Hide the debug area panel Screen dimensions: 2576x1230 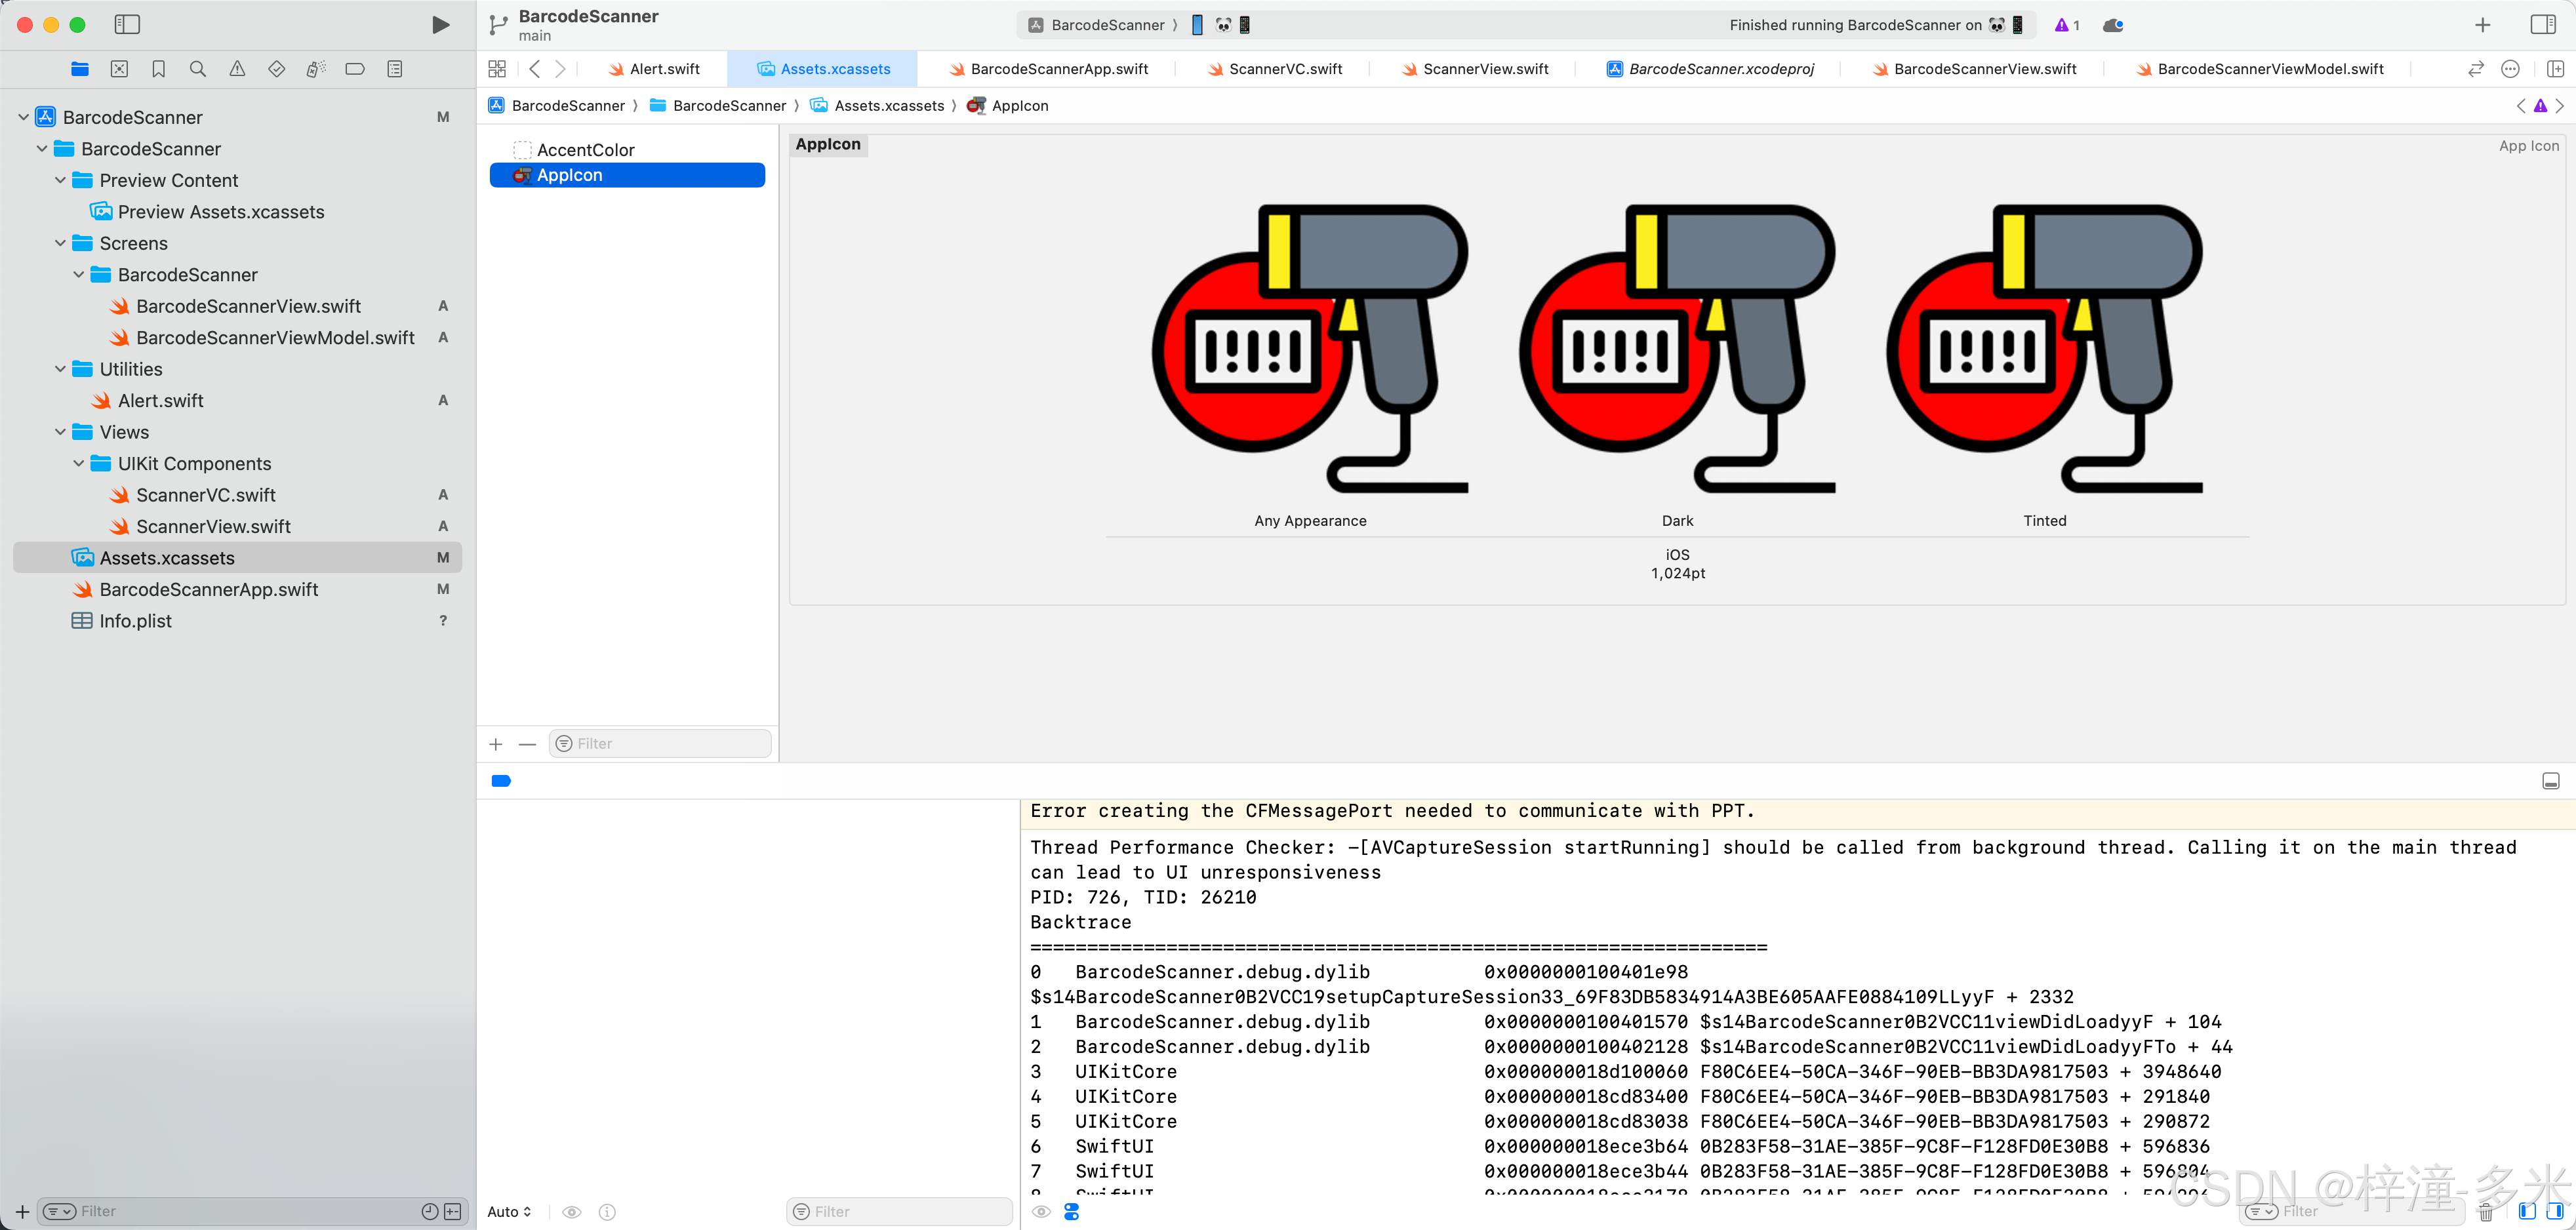click(x=2550, y=781)
